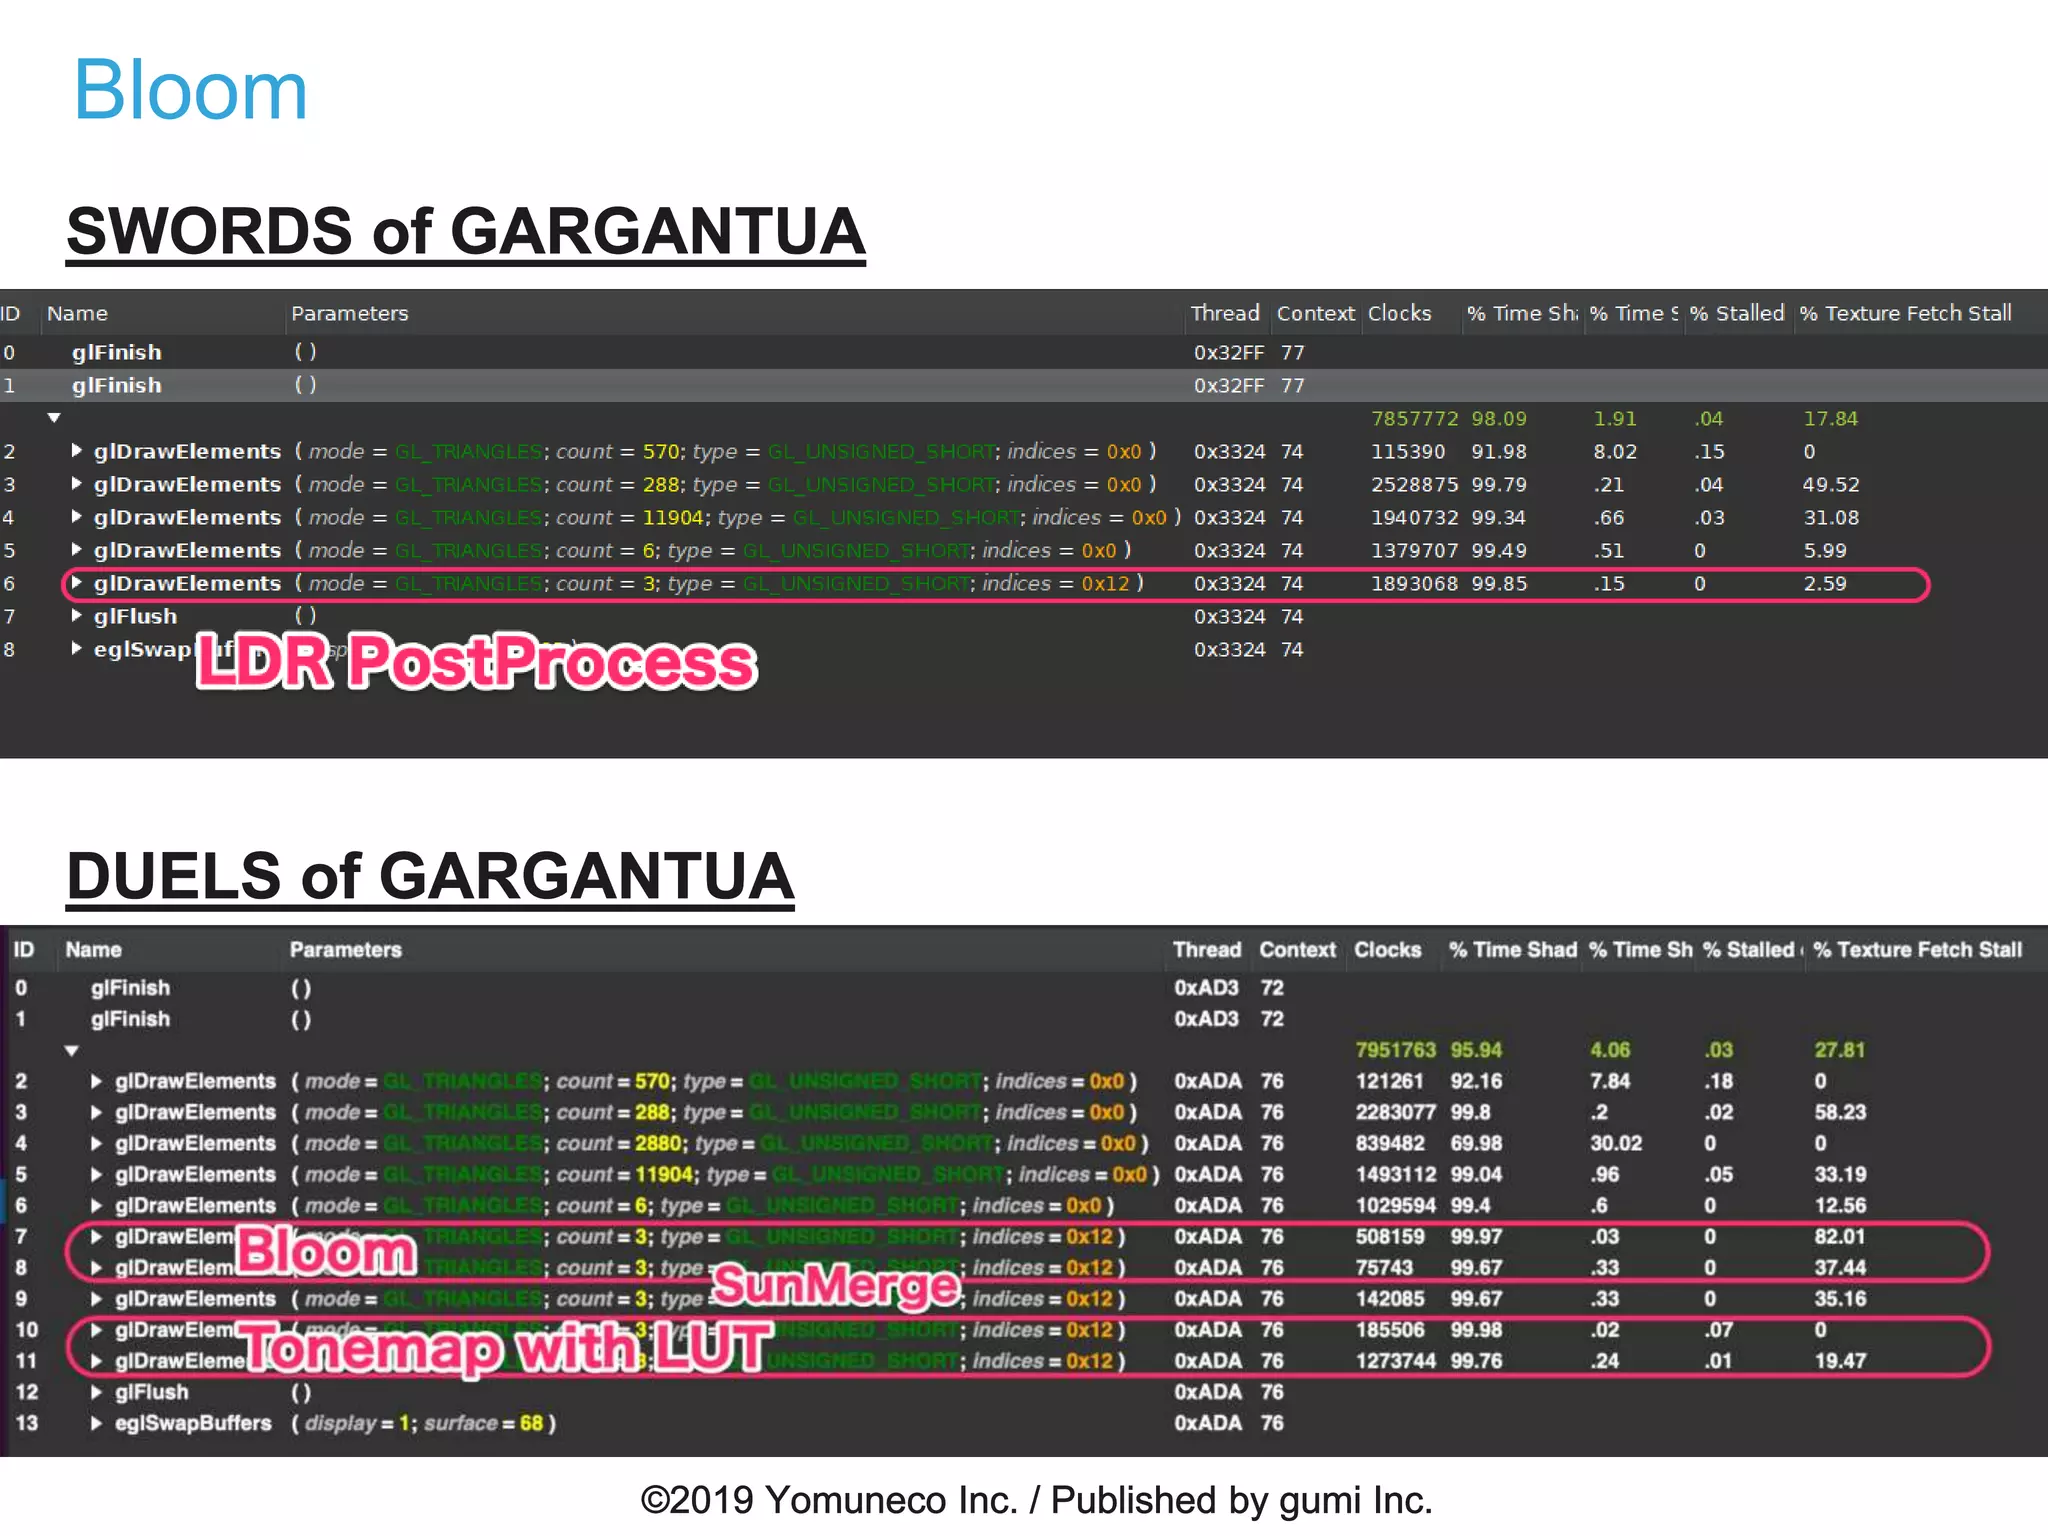Click the DUELS of GARGANTUA heading

430,876
